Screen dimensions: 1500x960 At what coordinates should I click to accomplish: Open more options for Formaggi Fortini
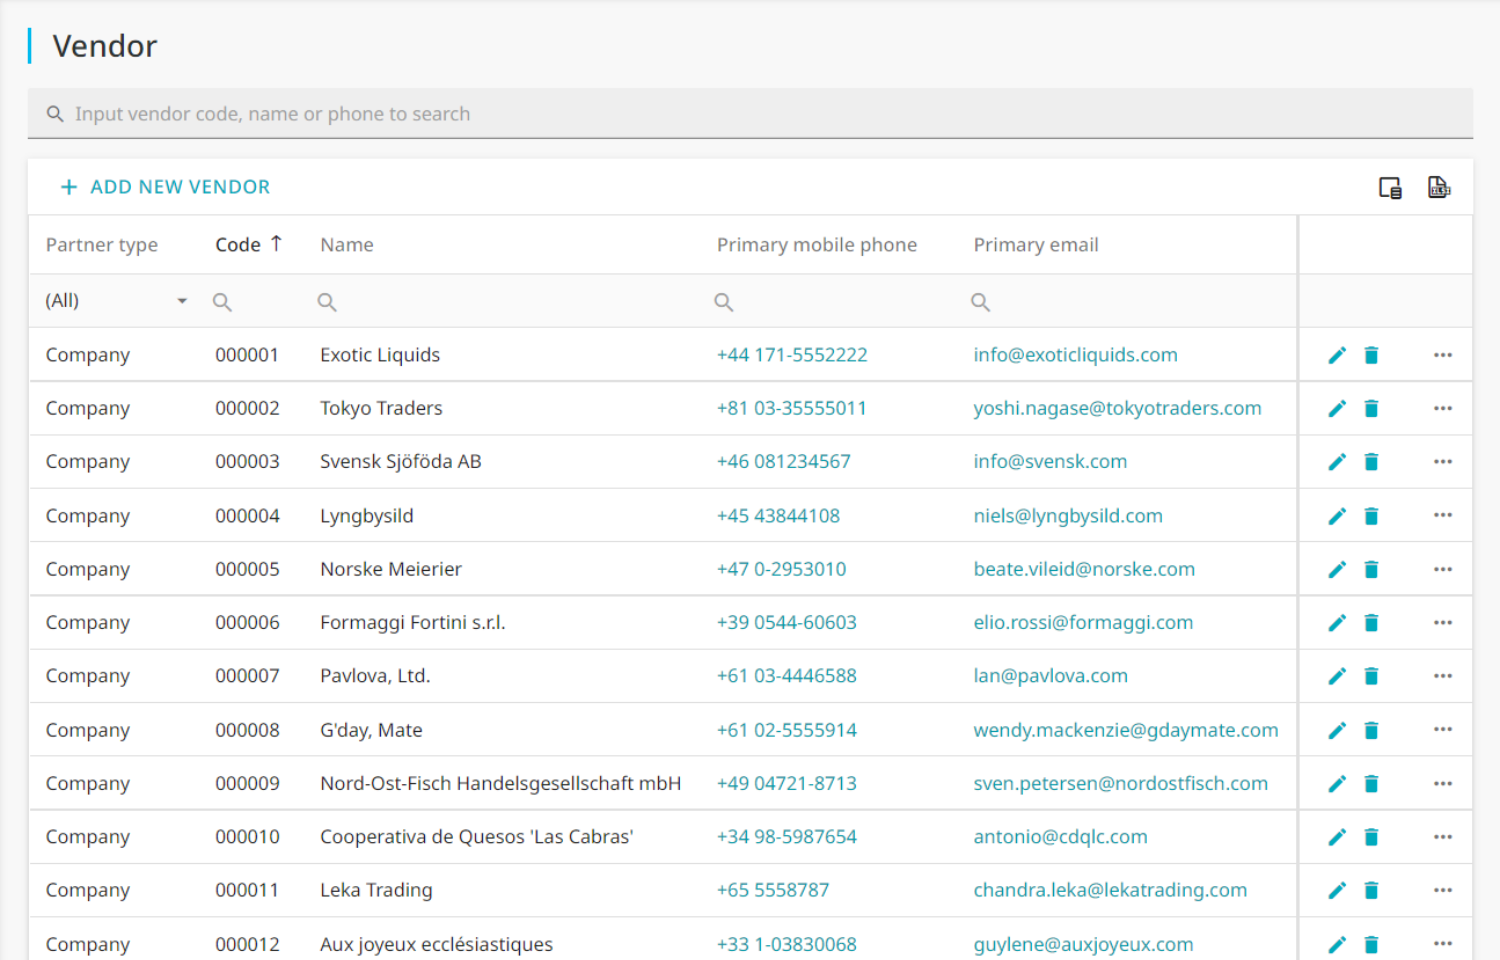pos(1442,622)
